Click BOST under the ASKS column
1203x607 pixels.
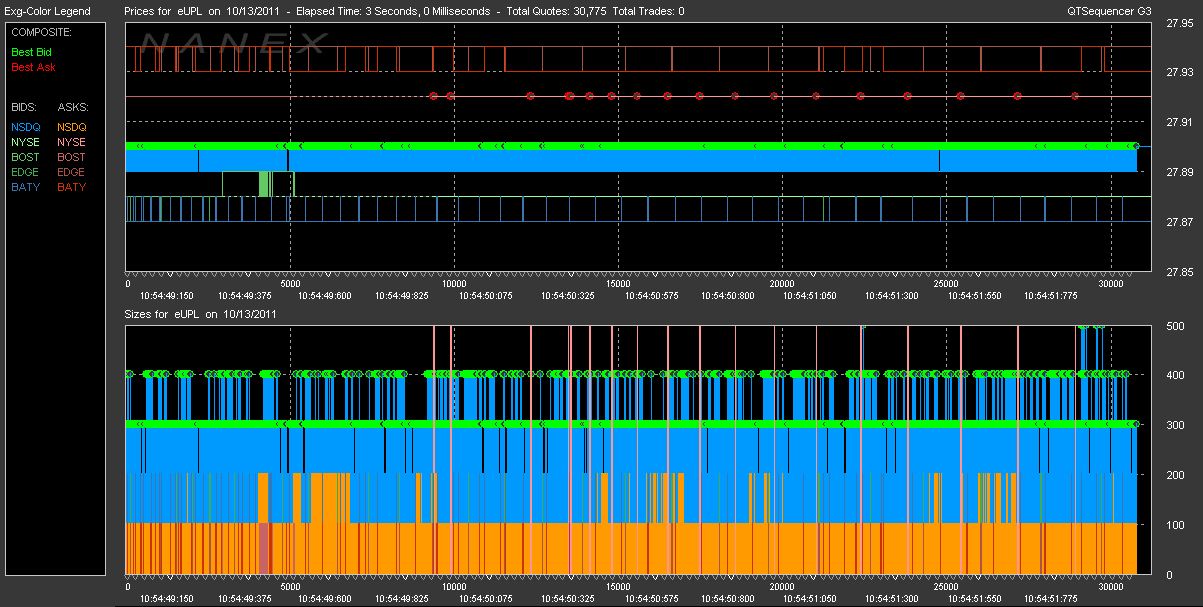[x=72, y=157]
